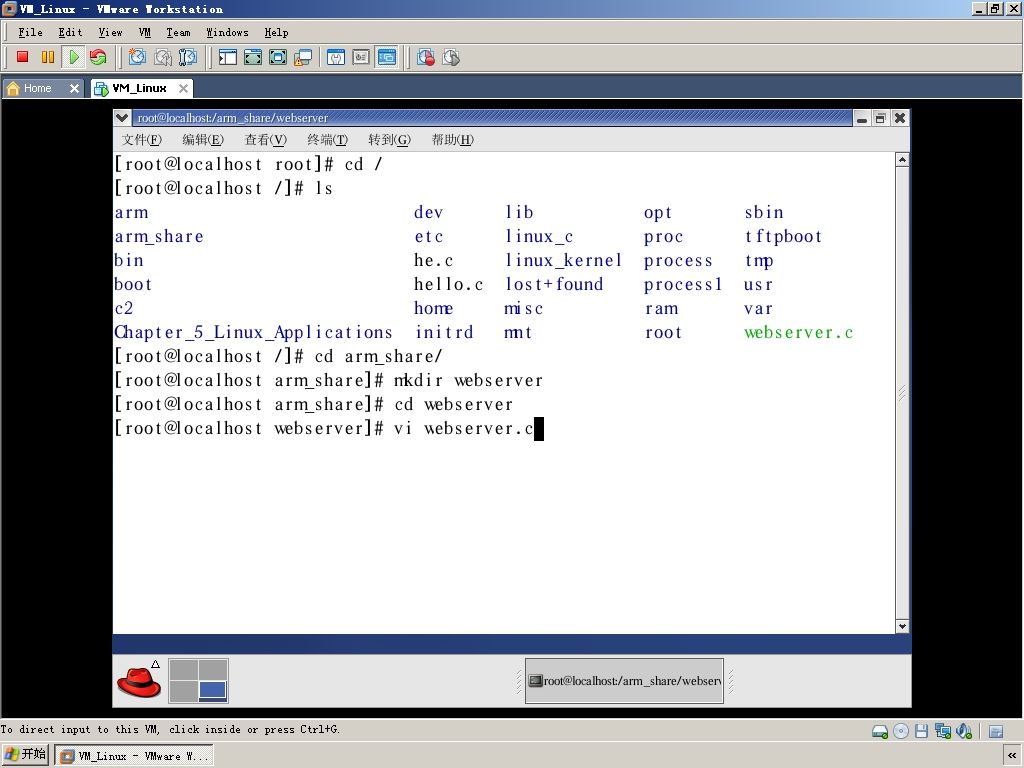Screen dimensions: 1024x768
Task: Click root@localhost terminal button in GNOME panel
Action: pos(624,680)
